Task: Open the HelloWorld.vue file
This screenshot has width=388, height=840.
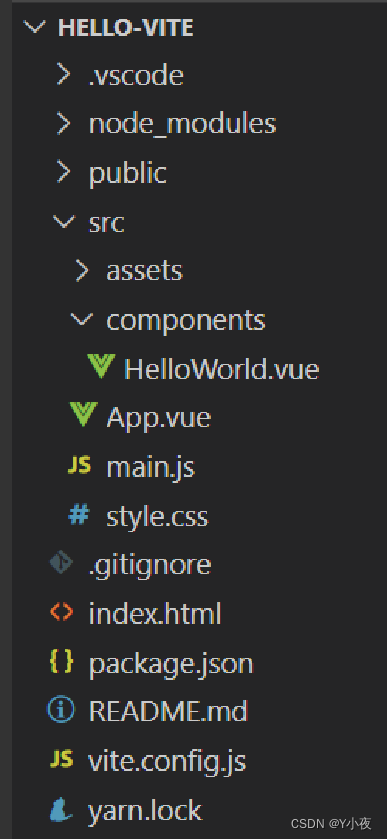Action: (221, 369)
